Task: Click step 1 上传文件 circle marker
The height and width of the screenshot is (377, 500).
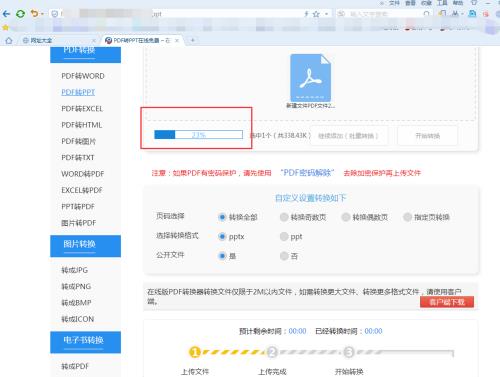Action: point(194,352)
